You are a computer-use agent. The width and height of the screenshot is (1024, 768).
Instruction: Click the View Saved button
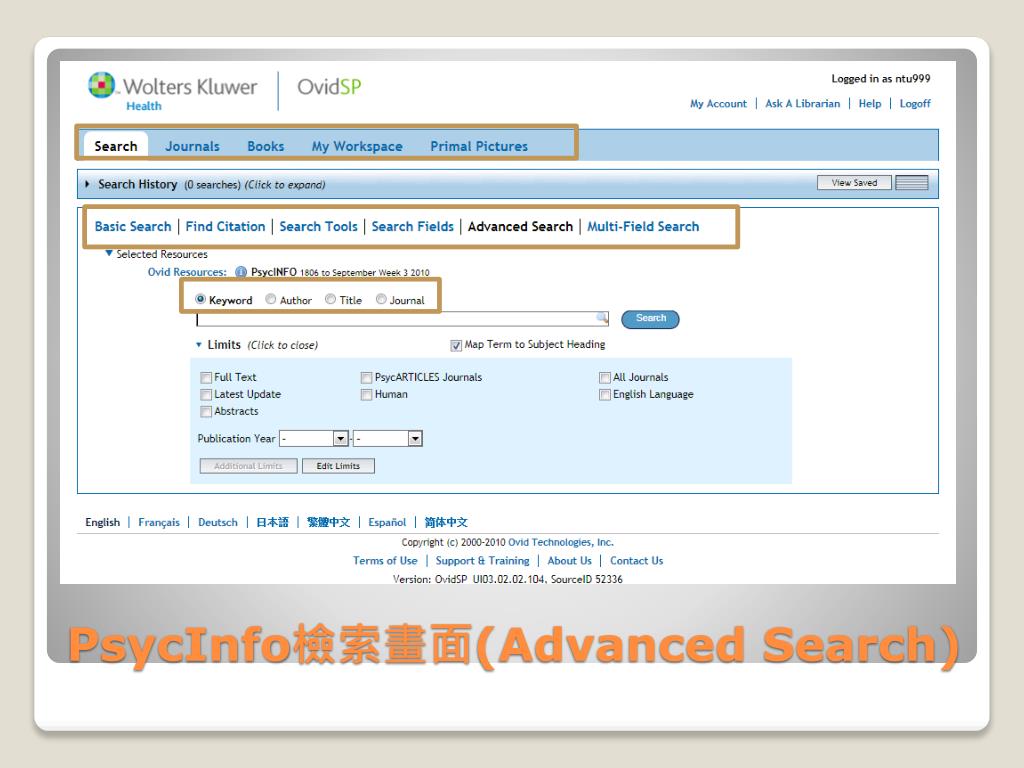tap(854, 183)
